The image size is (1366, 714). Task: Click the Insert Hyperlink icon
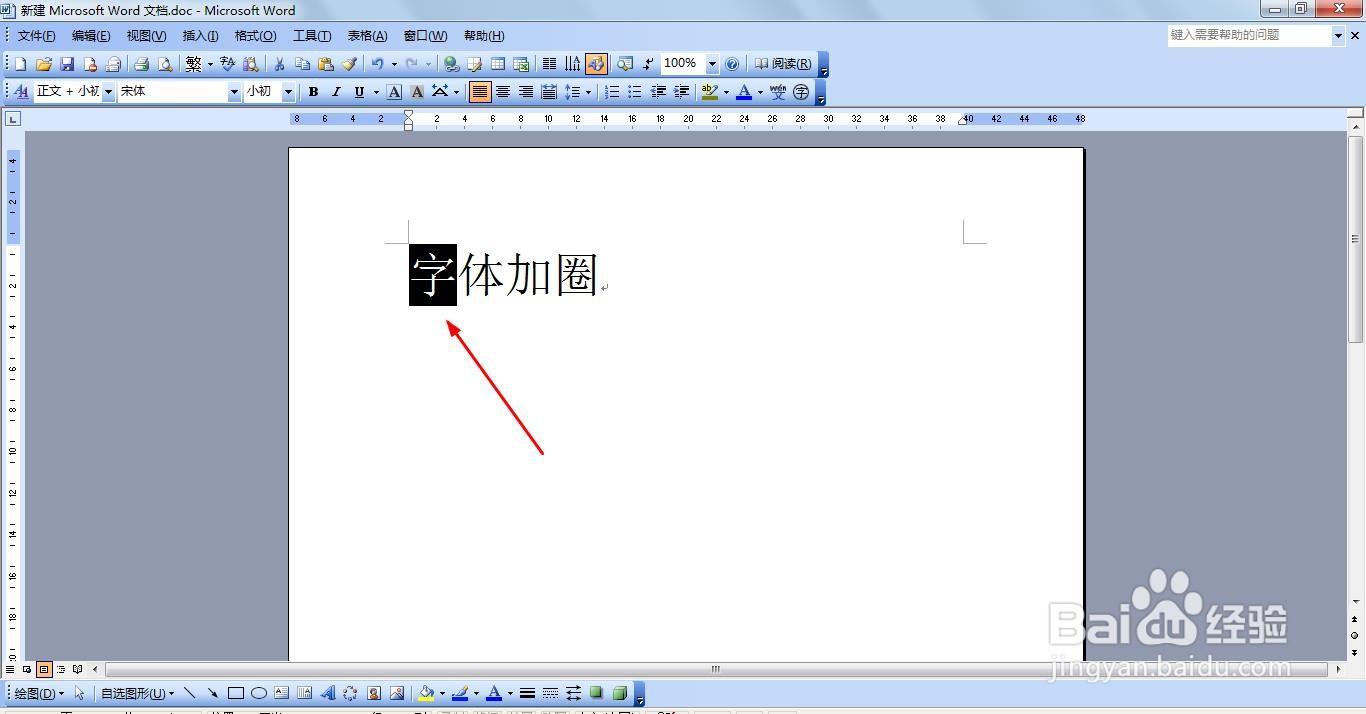pyautogui.click(x=450, y=63)
